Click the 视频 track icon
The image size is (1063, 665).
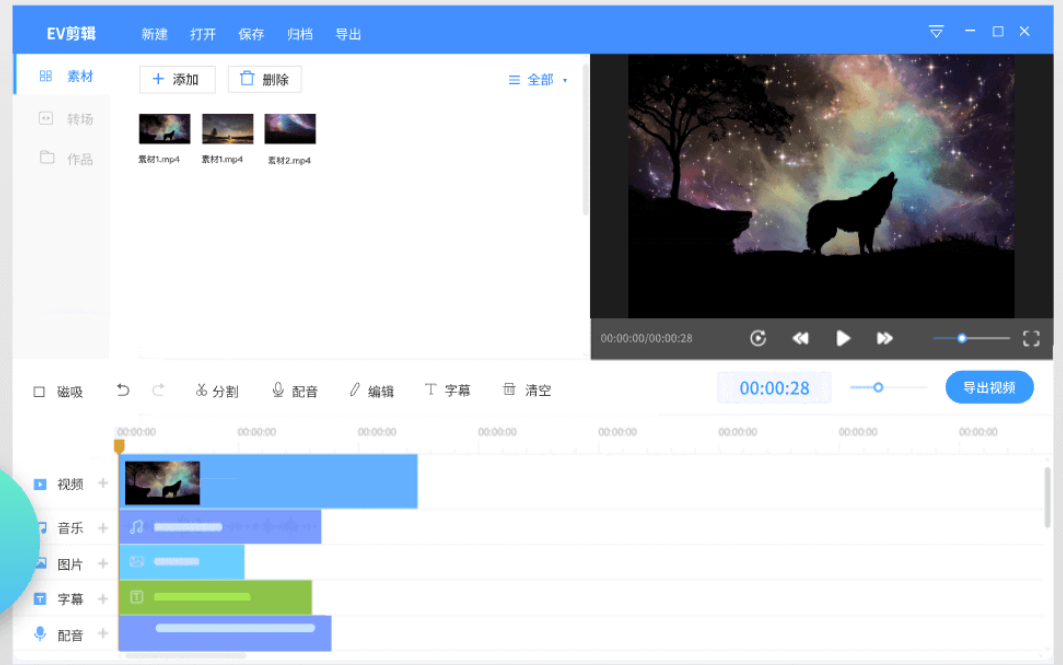40,484
